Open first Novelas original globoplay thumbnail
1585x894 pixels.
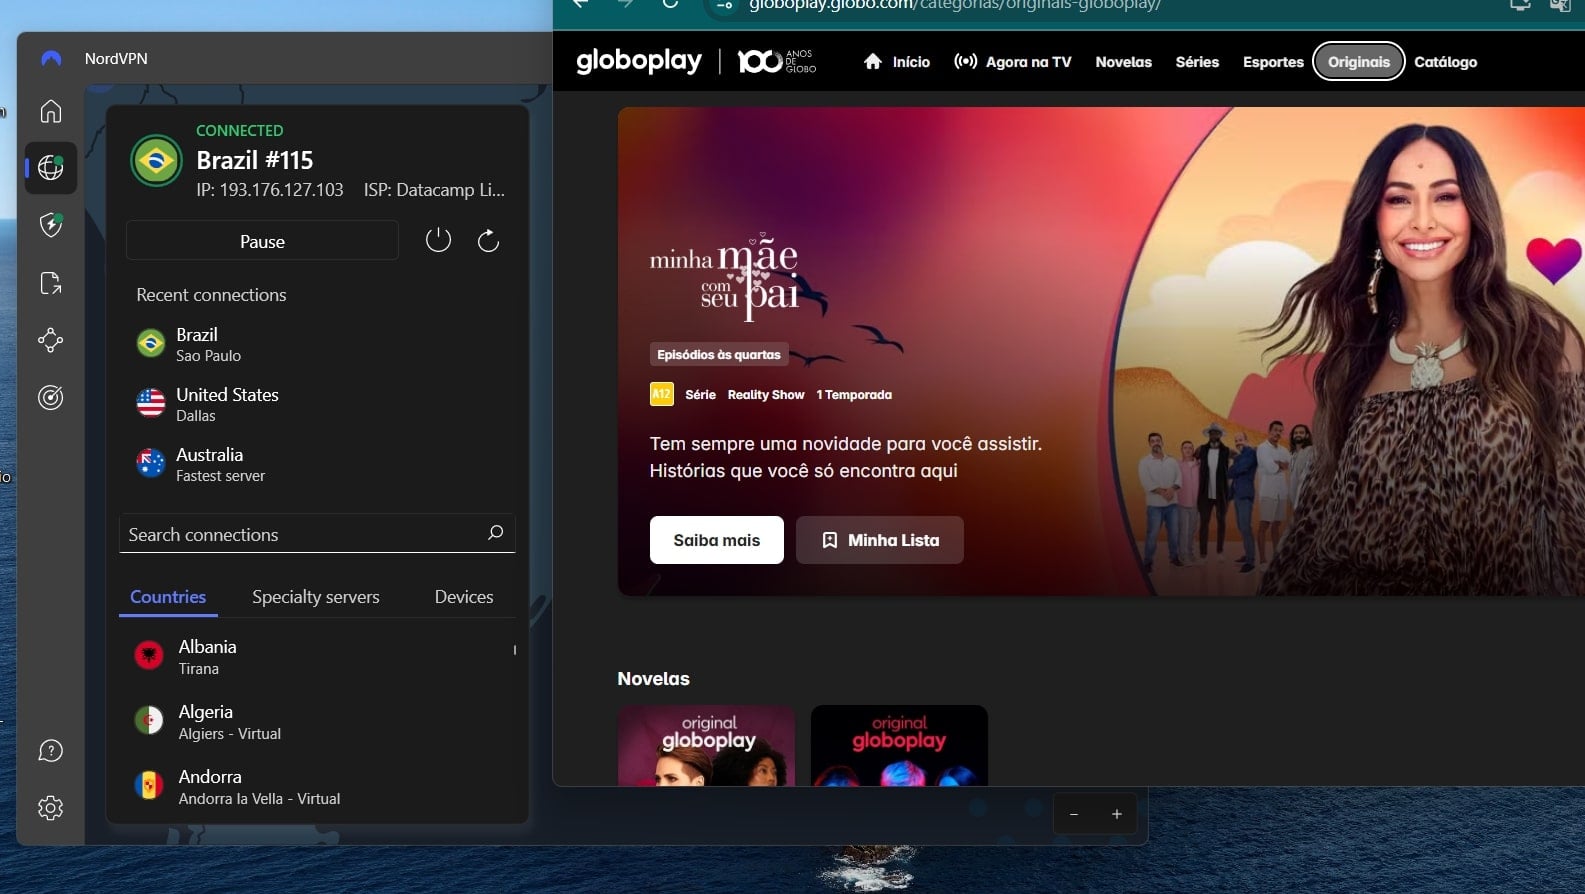coord(706,745)
